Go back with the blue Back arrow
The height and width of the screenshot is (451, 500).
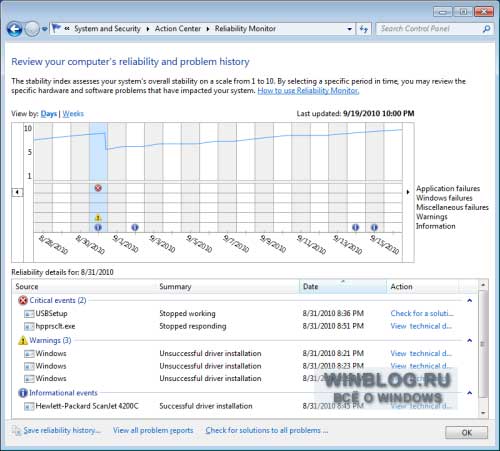14,29
